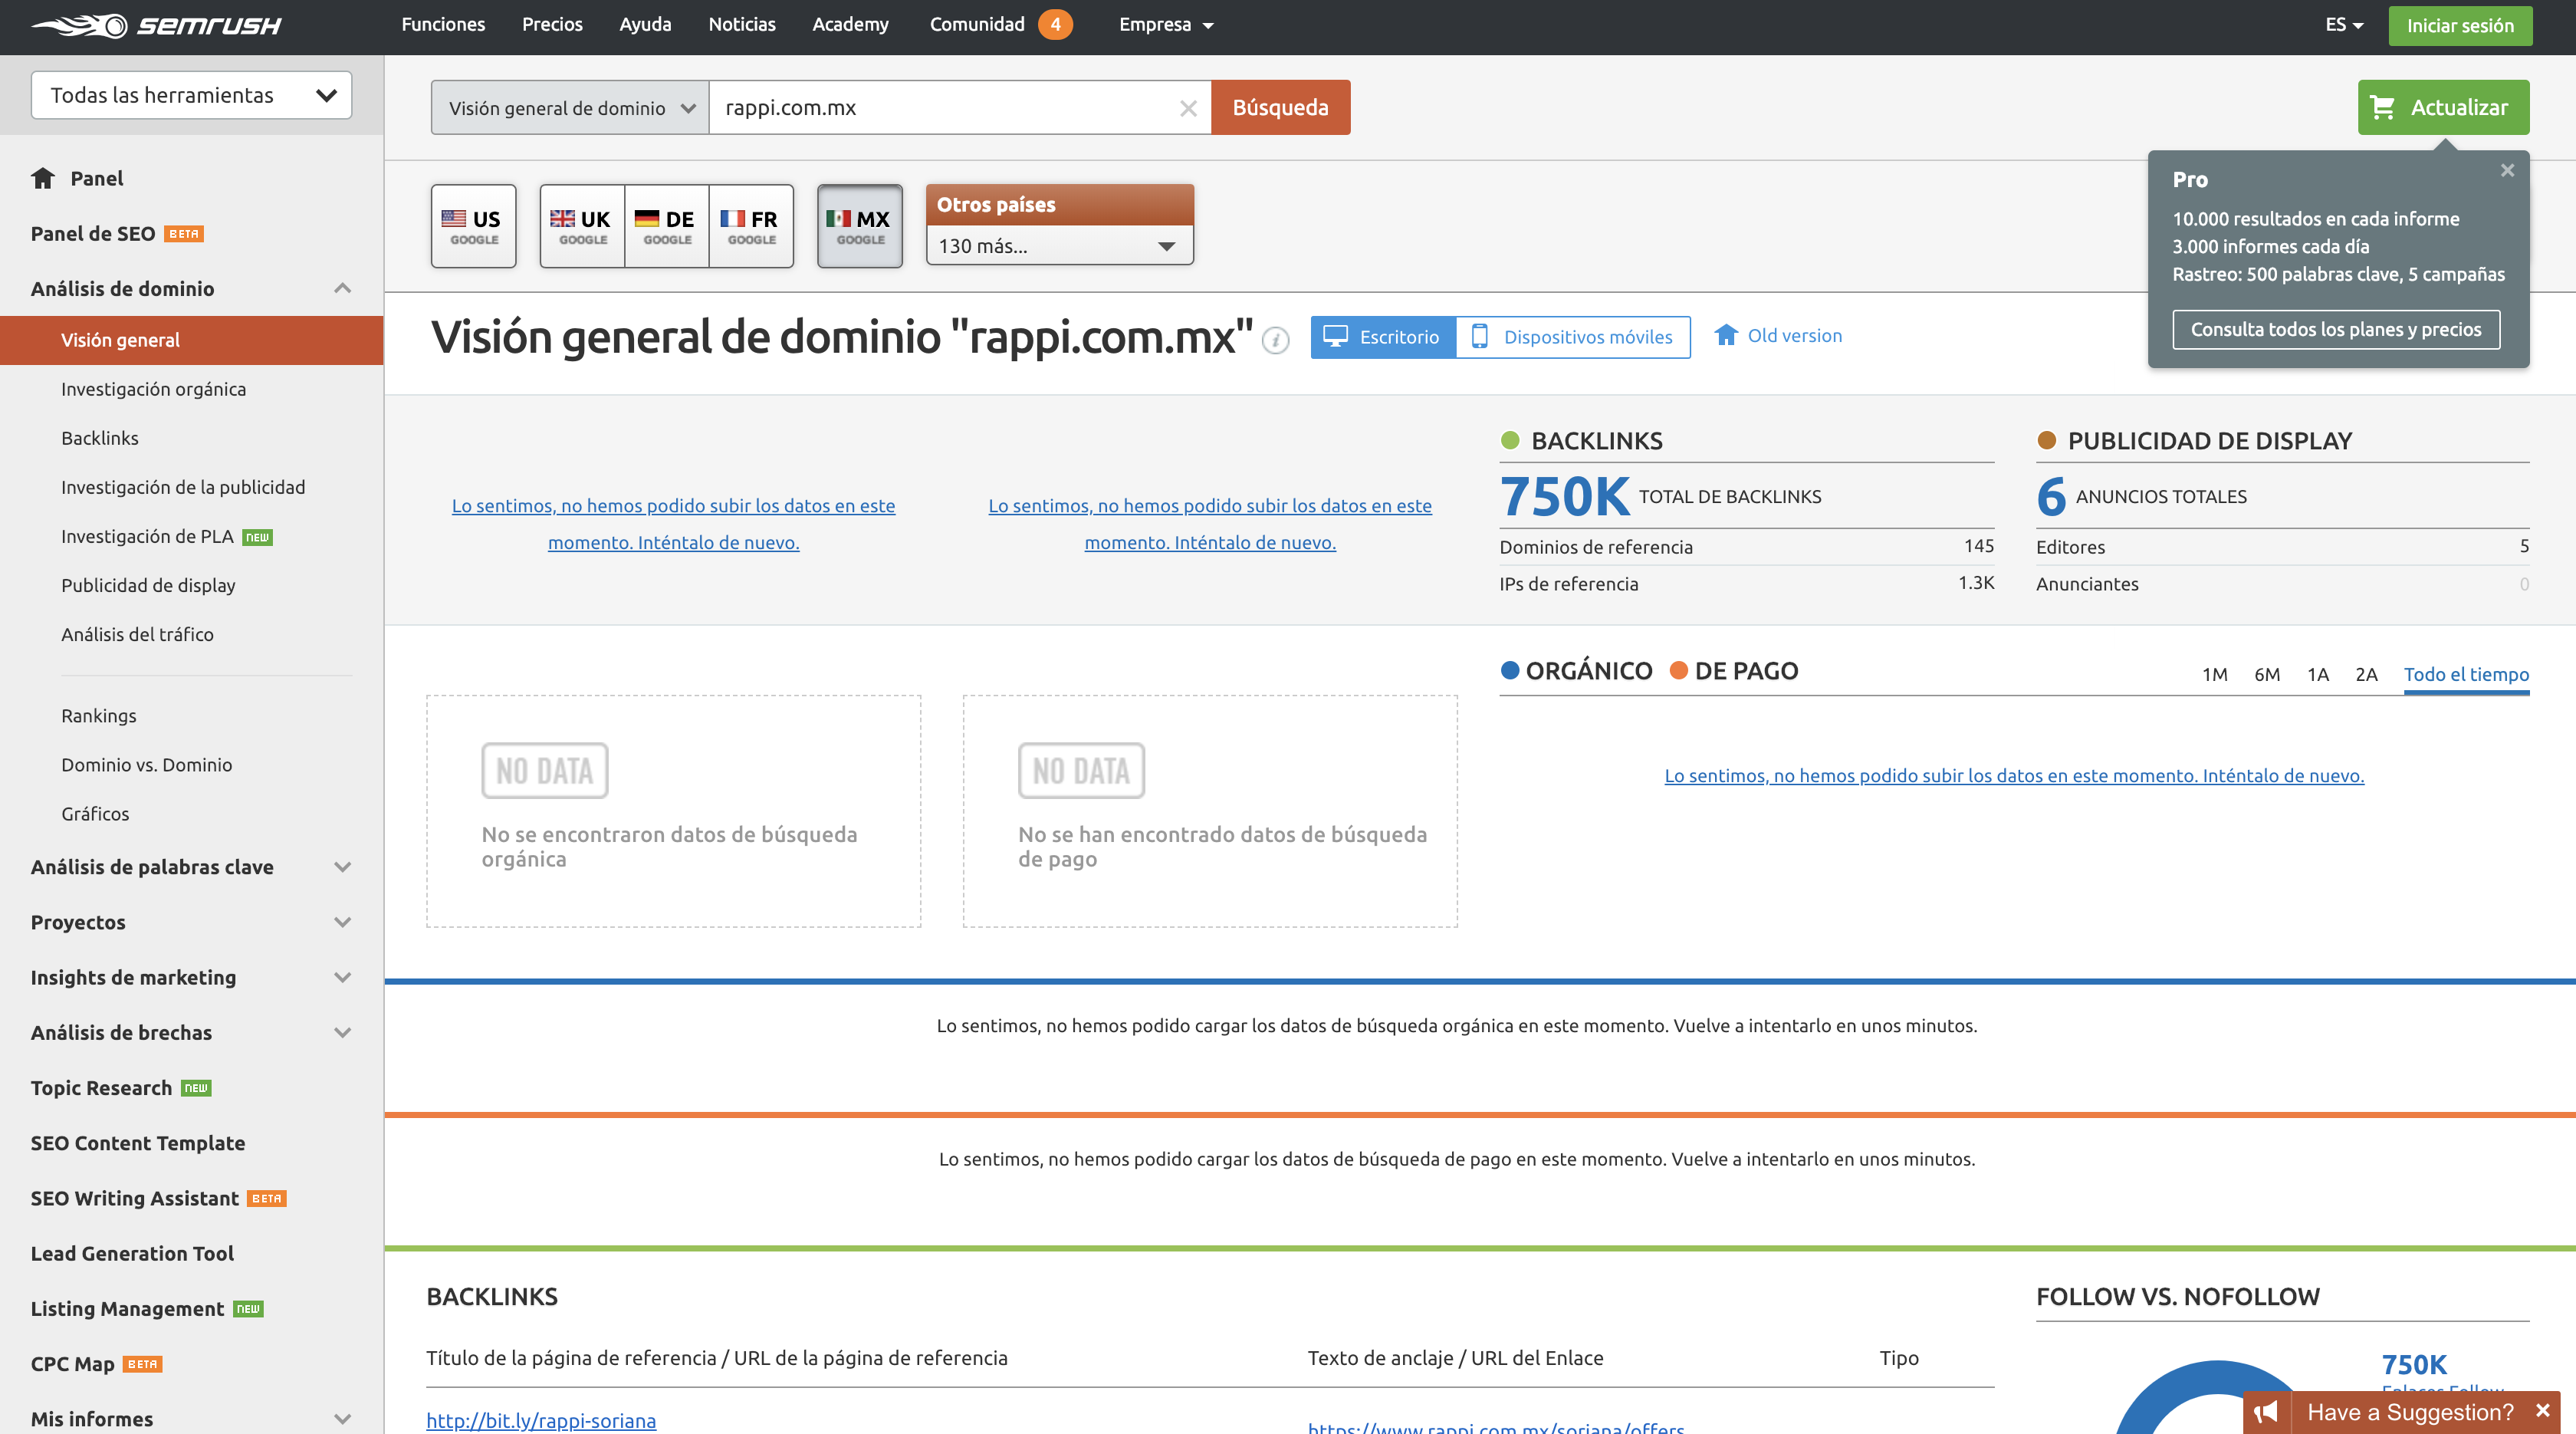Expand Análisis de brechas section
The height and width of the screenshot is (1434, 2576).
(342, 1032)
